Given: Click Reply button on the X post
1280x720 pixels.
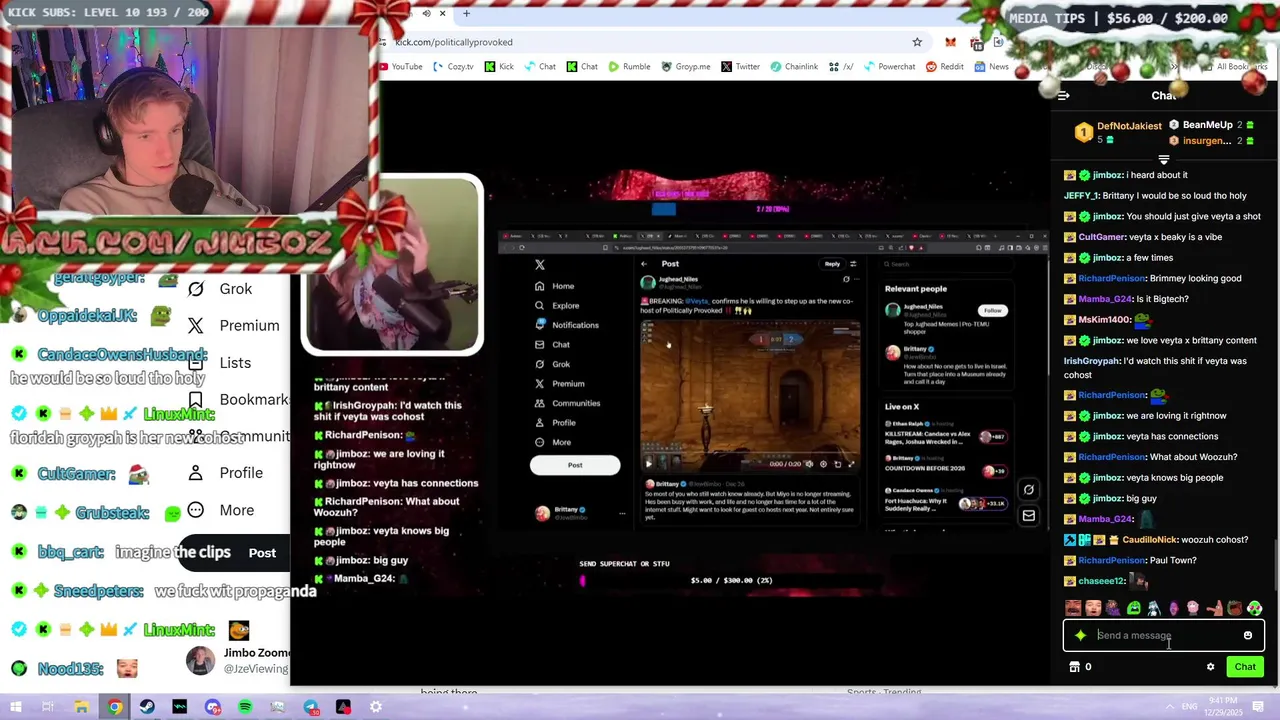Looking at the screenshot, I should click(832, 264).
